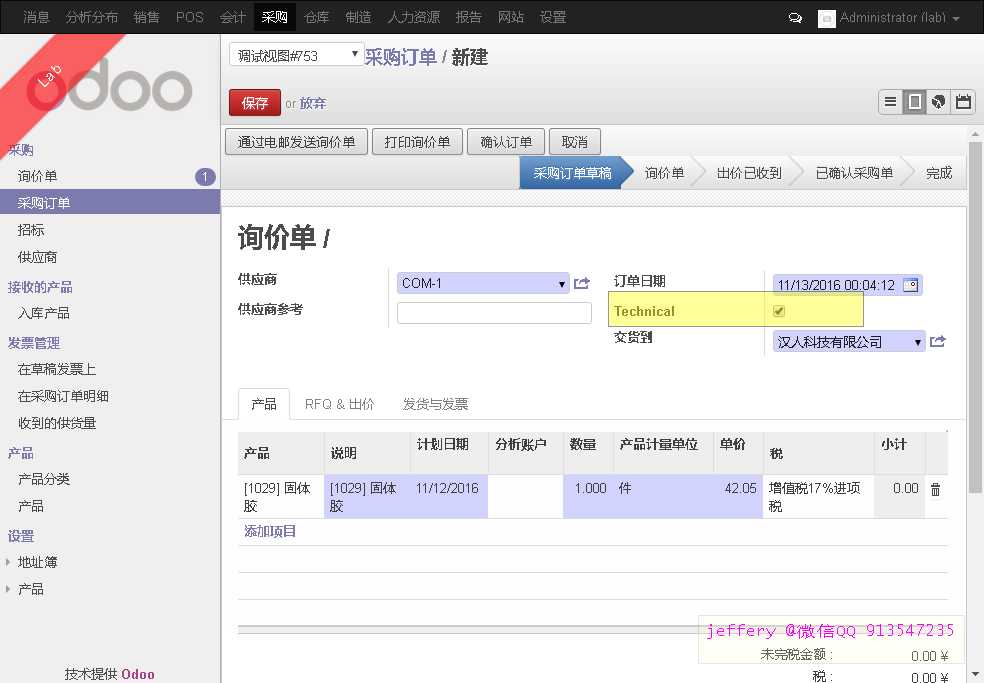Click the 计划日期 cell 11/12/2016
The width and height of the screenshot is (984, 683).
tap(449, 496)
